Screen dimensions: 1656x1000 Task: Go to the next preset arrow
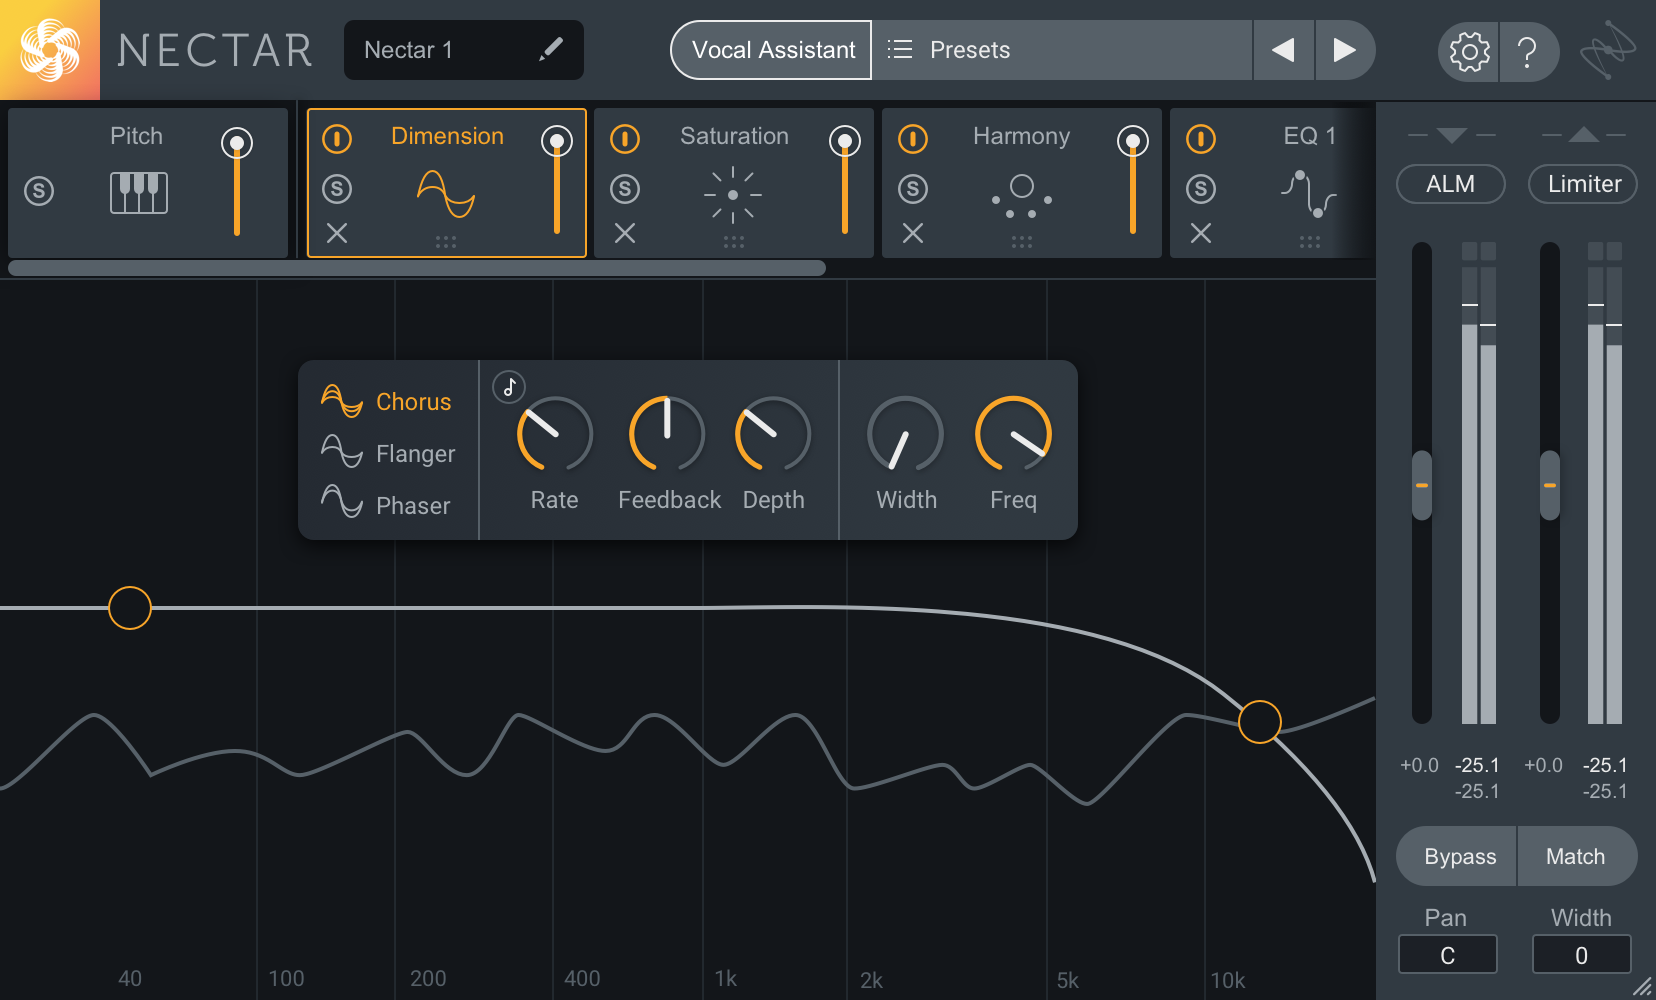[1344, 50]
